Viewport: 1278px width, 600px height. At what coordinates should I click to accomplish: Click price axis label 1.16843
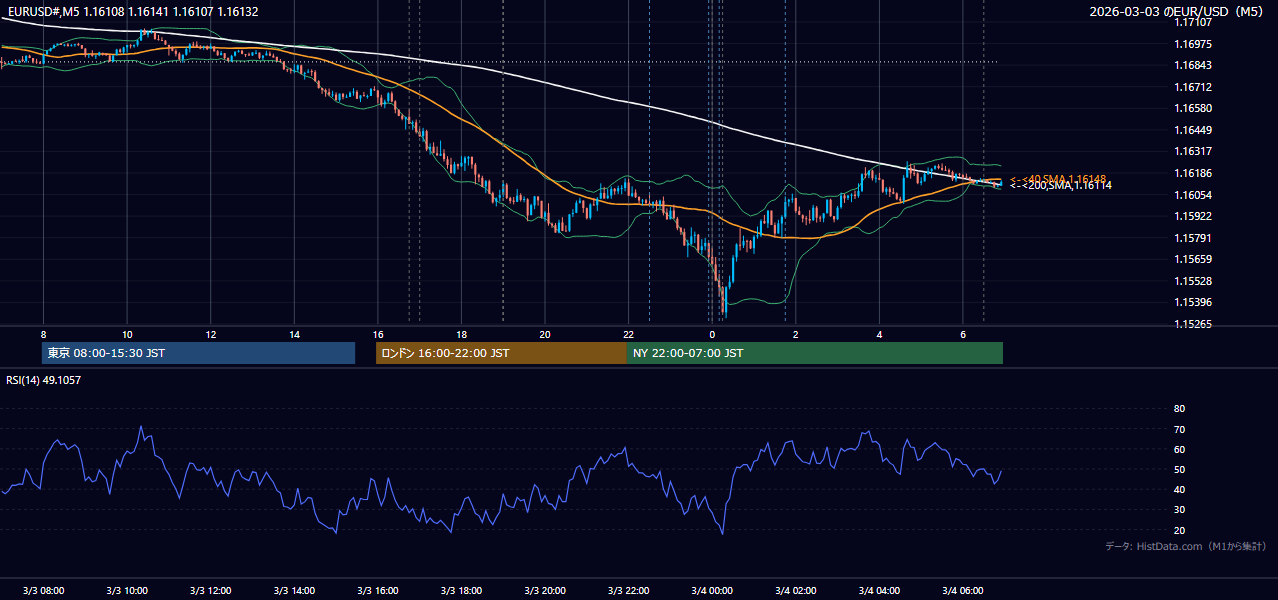1193,65
